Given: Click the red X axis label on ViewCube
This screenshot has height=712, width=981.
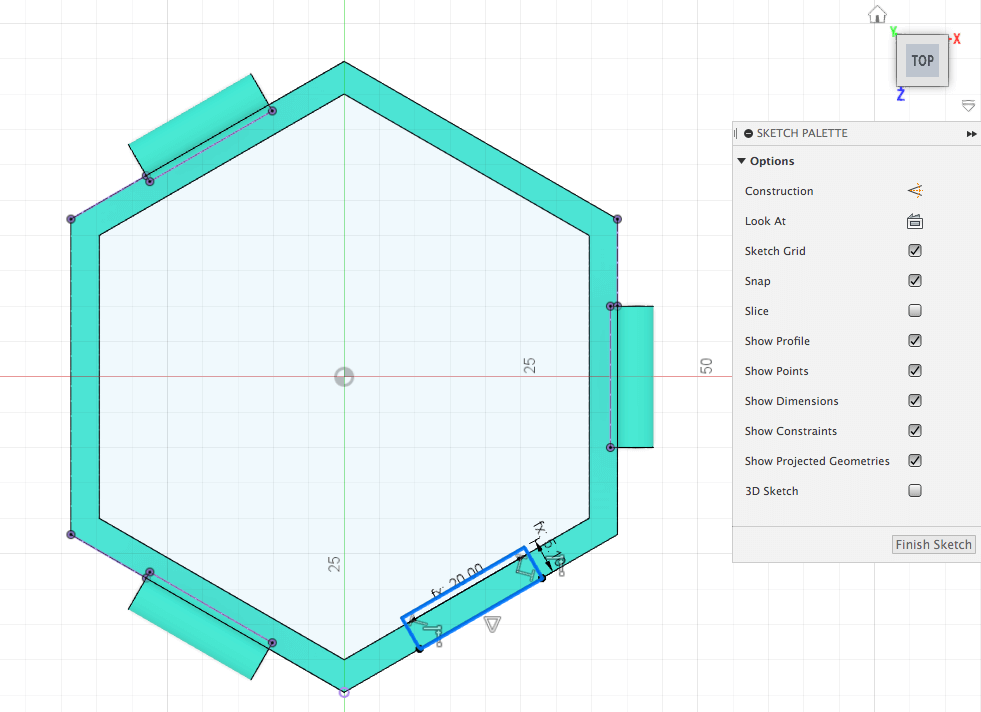Looking at the screenshot, I should pyautogui.click(x=957, y=39).
